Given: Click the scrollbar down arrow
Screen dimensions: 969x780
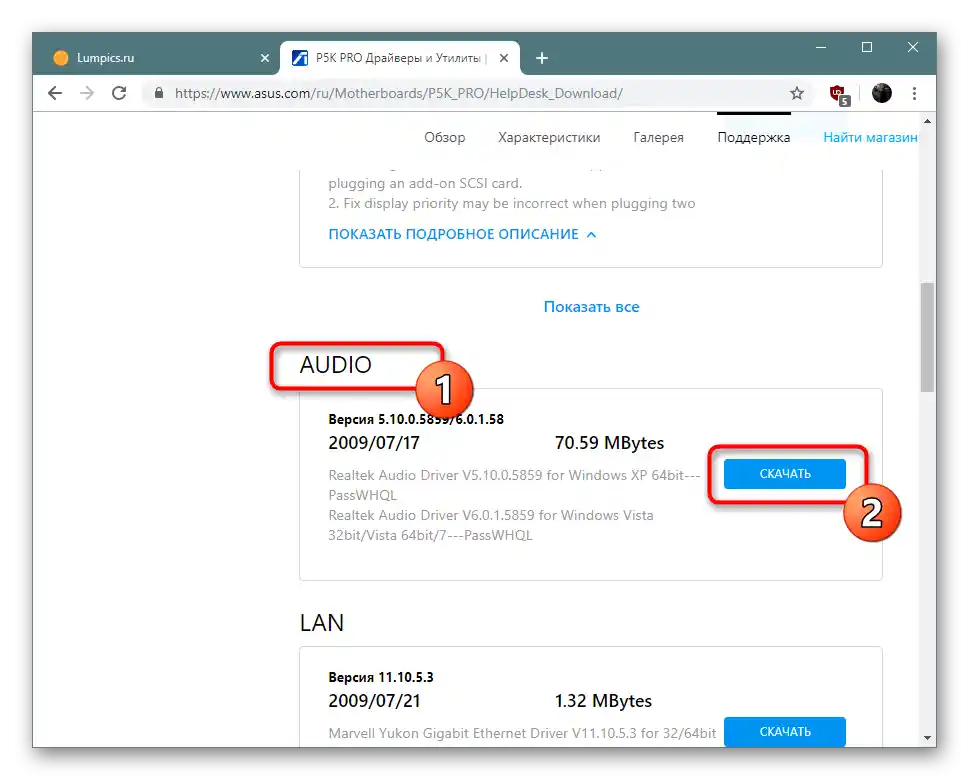Looking at the screenshot, I should pyautogui.click(x=926, y=737).
